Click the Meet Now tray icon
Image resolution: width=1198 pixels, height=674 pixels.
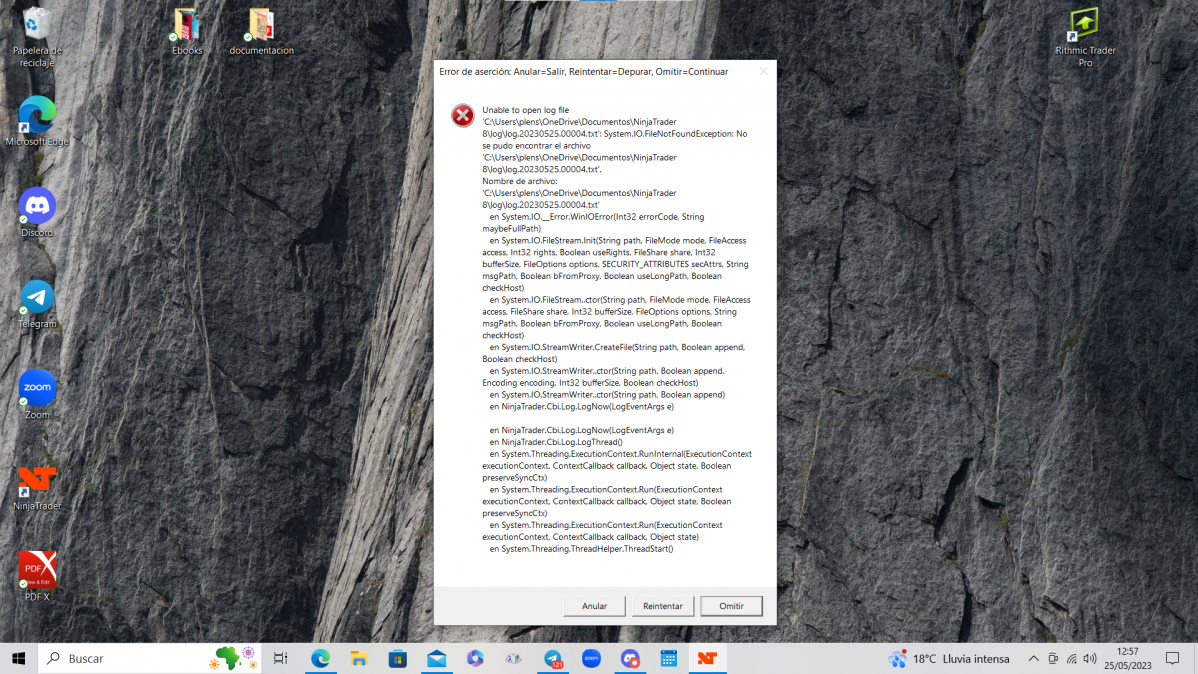tap(1053, 659)
